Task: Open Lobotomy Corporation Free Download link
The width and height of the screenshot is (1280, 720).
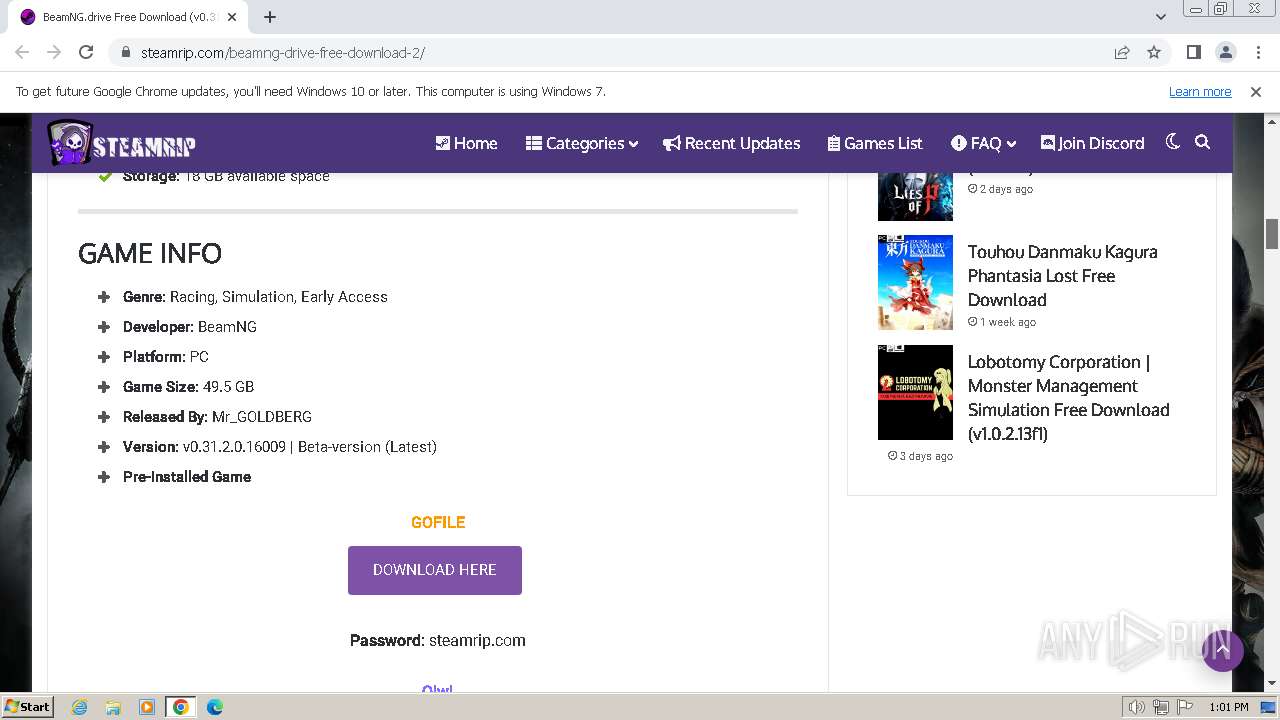Action: [x=1069, y=398]
